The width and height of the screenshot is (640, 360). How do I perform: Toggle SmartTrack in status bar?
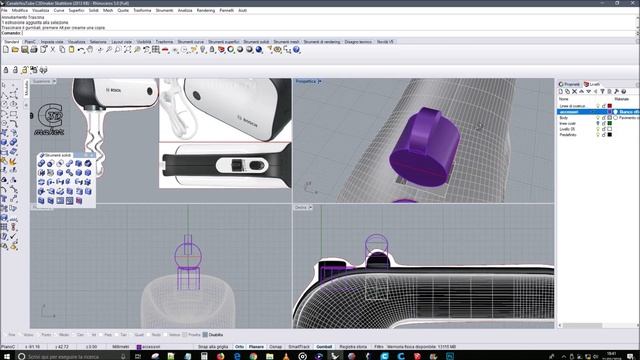(x=299, y=347)
